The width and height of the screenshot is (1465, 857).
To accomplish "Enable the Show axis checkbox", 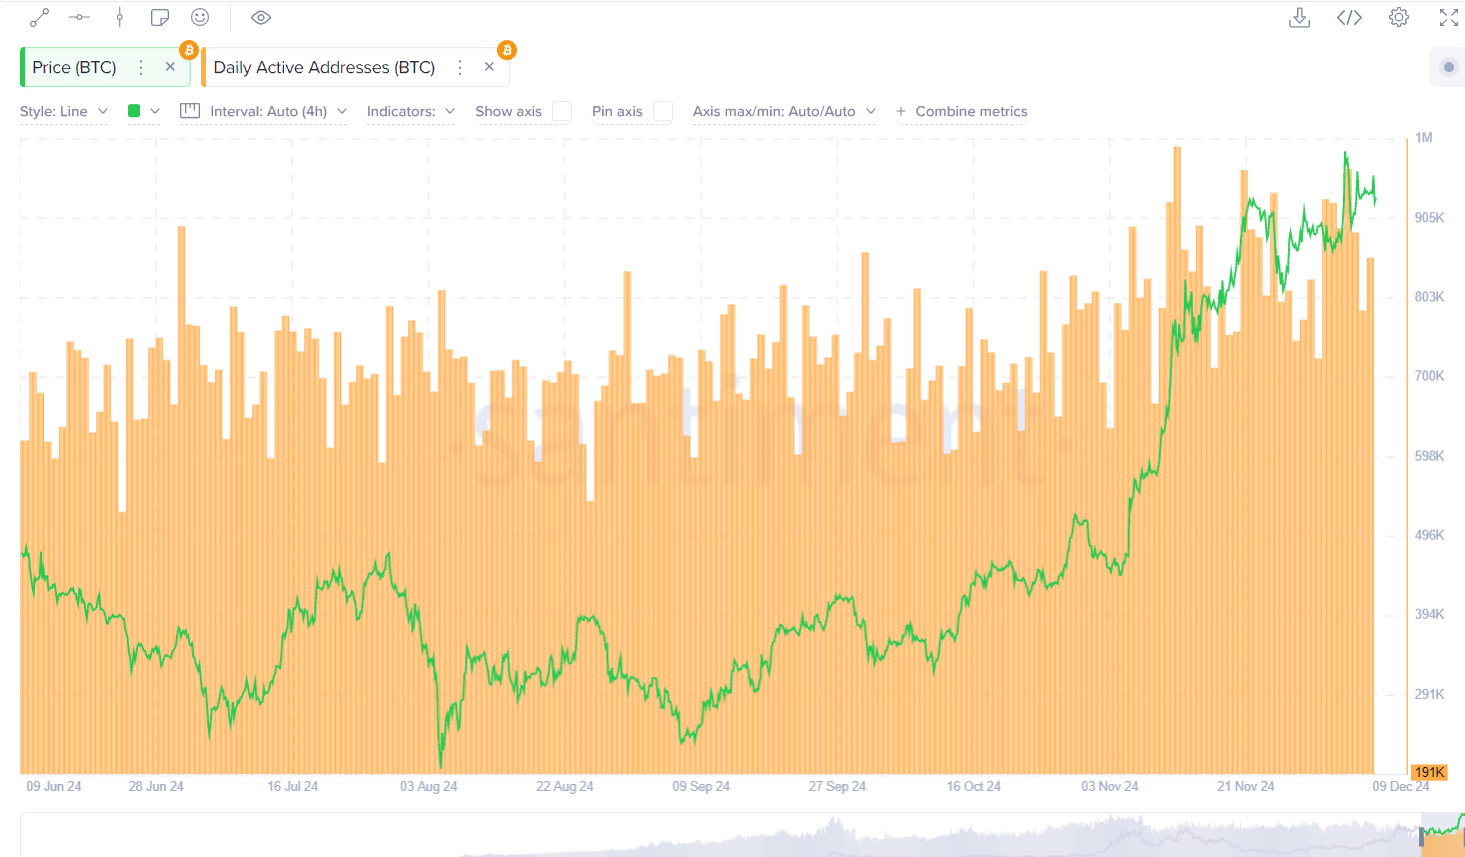I will (x=562, y=111).
